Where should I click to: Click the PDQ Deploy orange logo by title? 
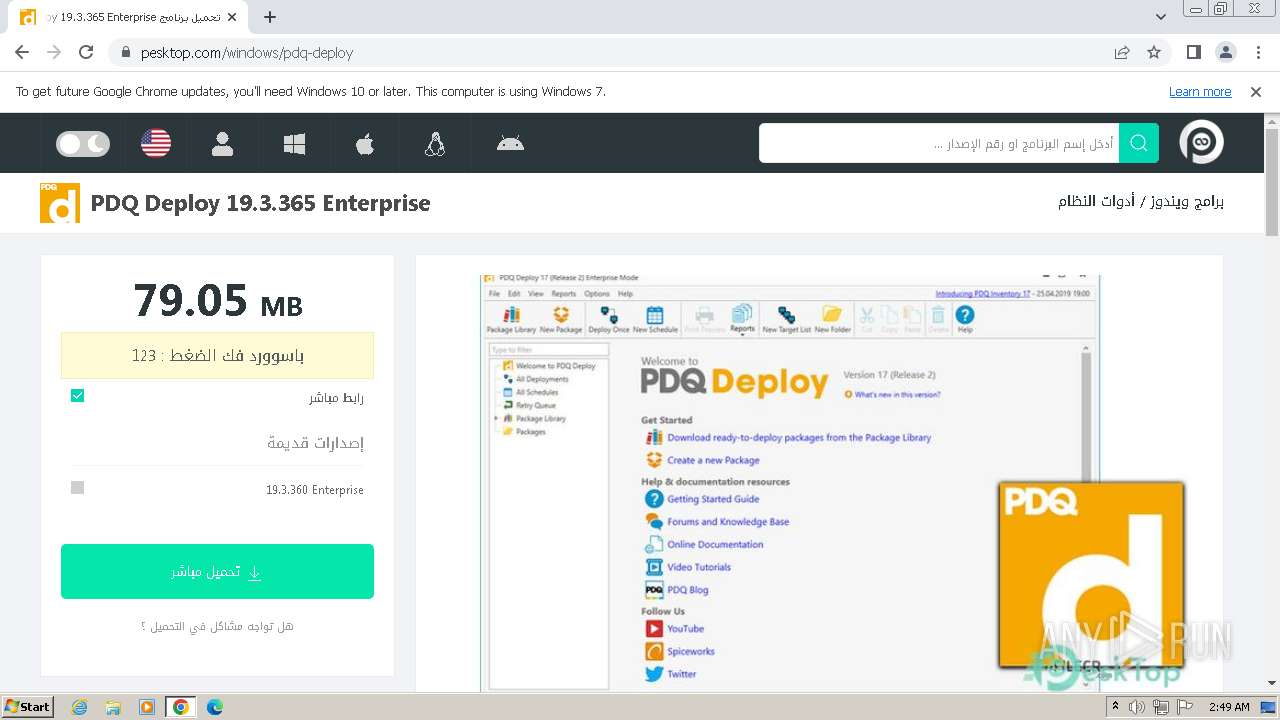60,203
